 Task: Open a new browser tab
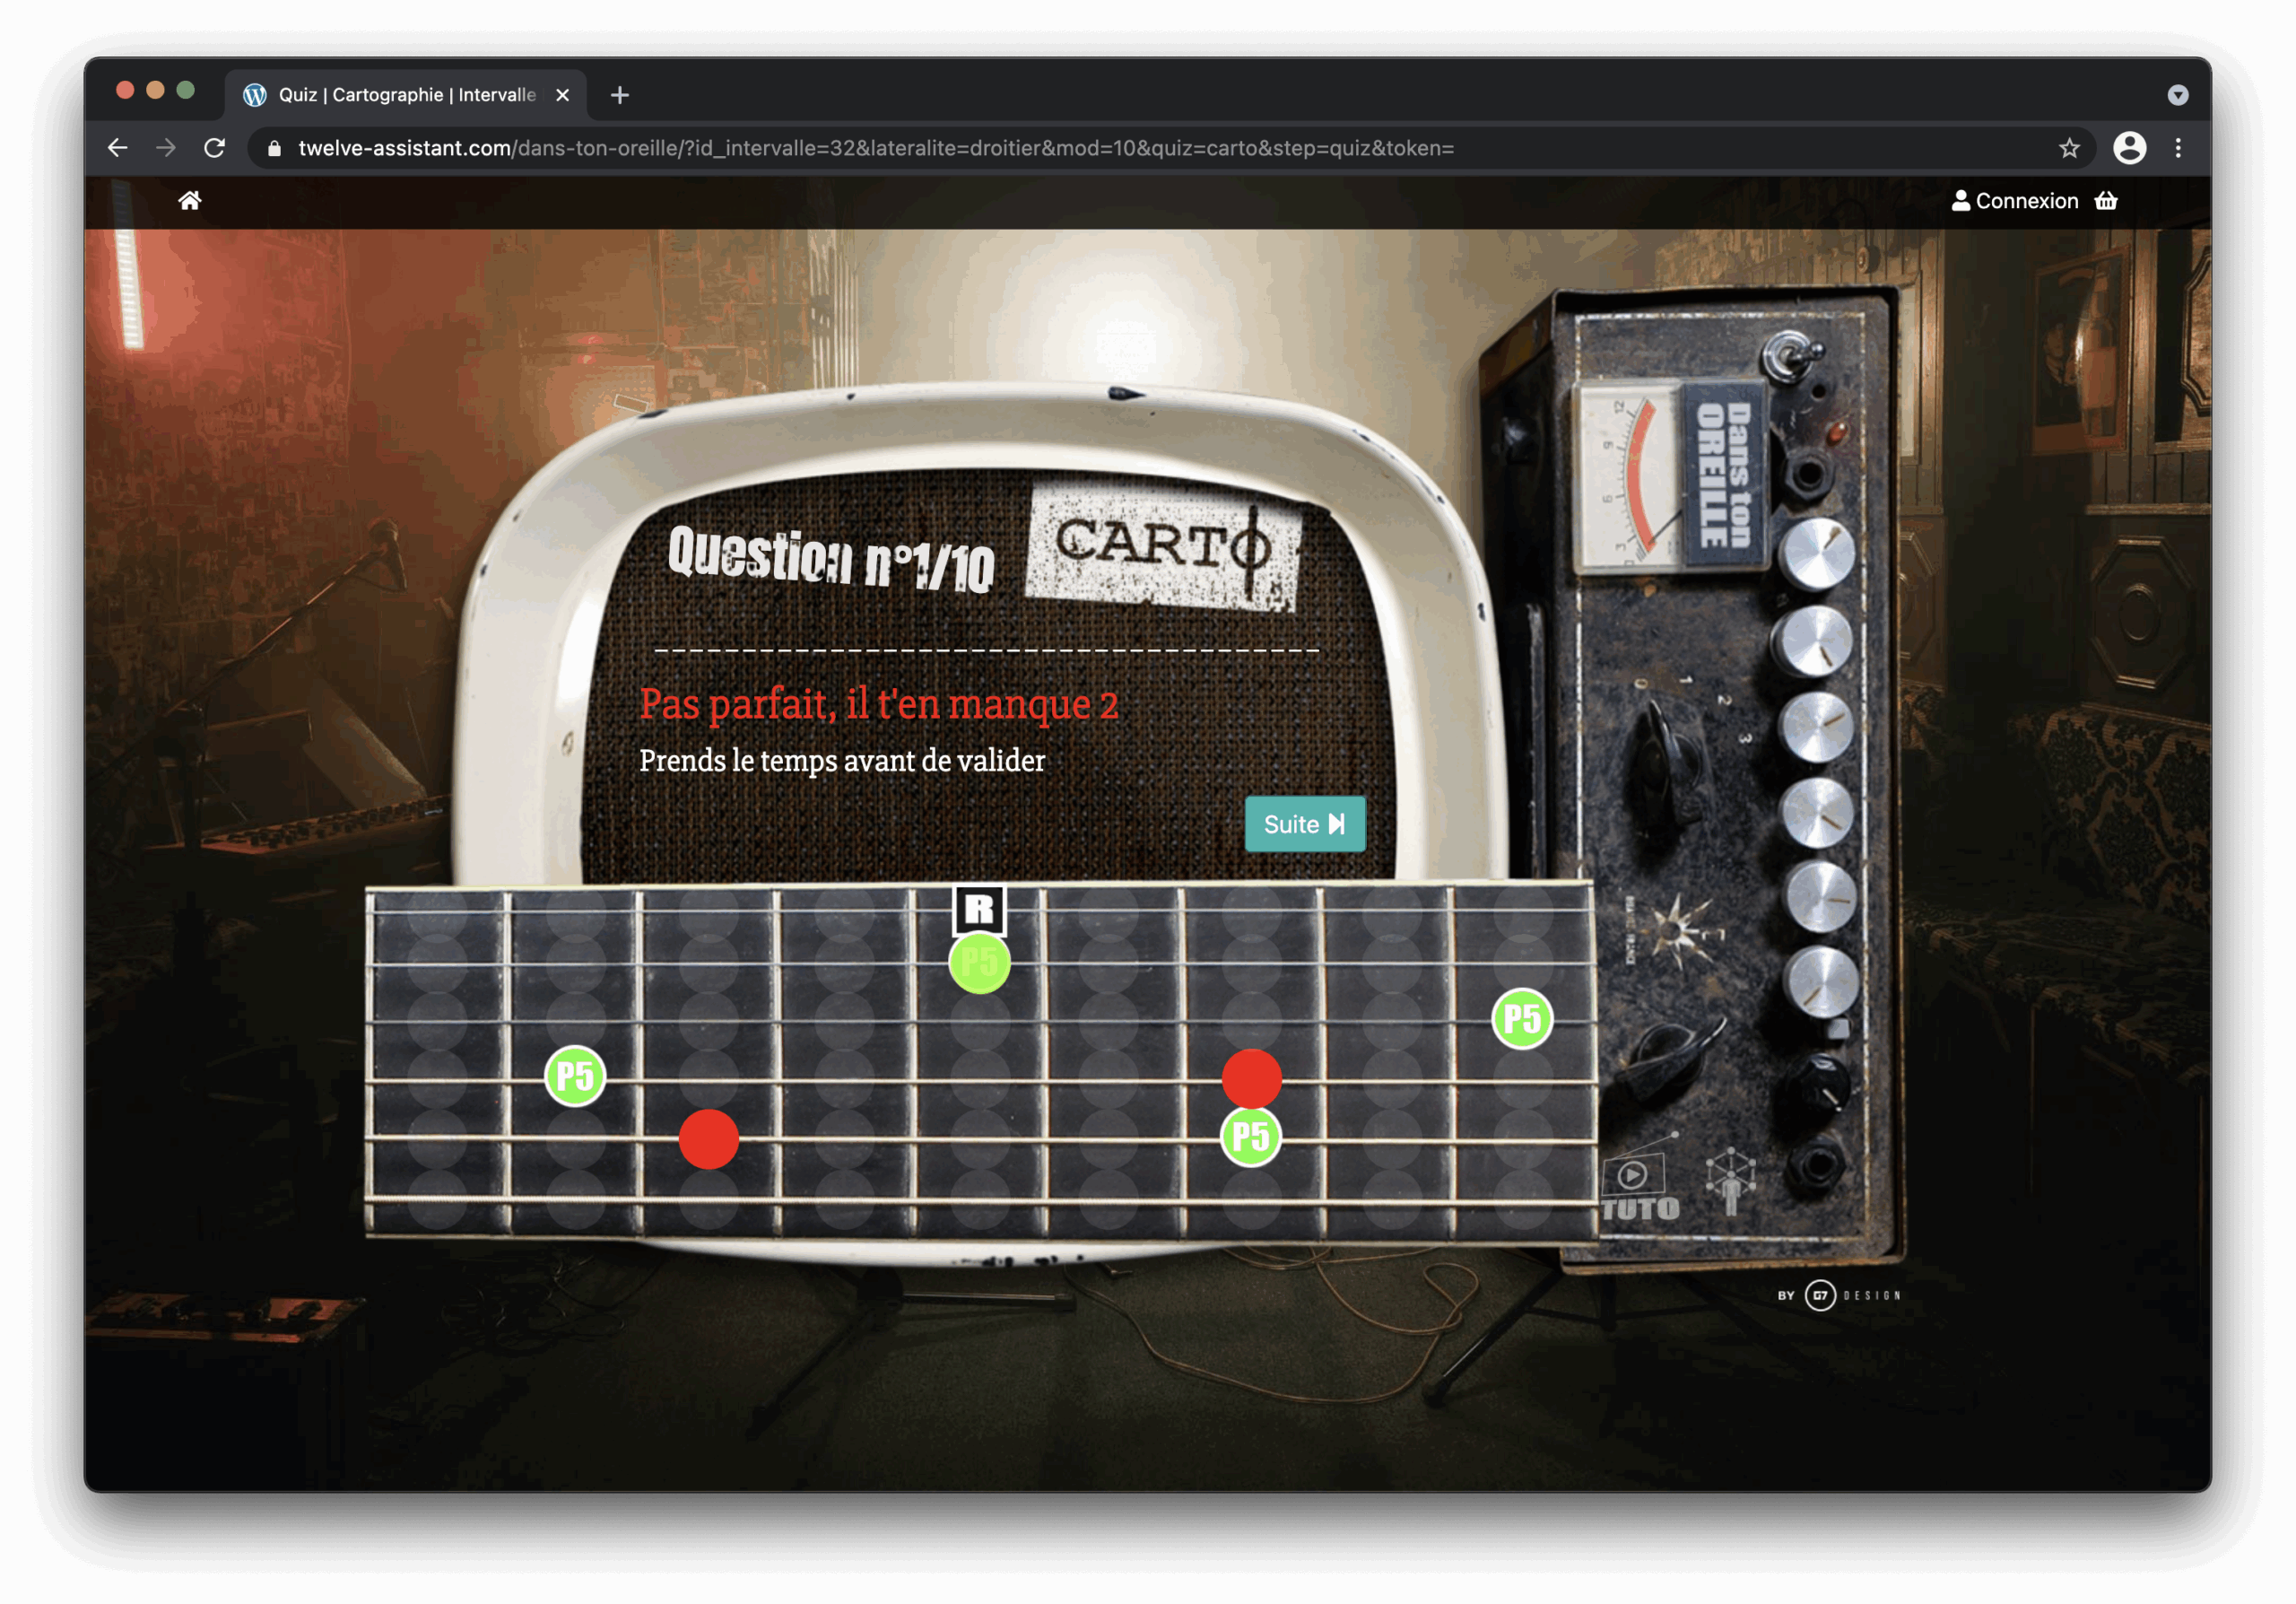pos(620,95)
